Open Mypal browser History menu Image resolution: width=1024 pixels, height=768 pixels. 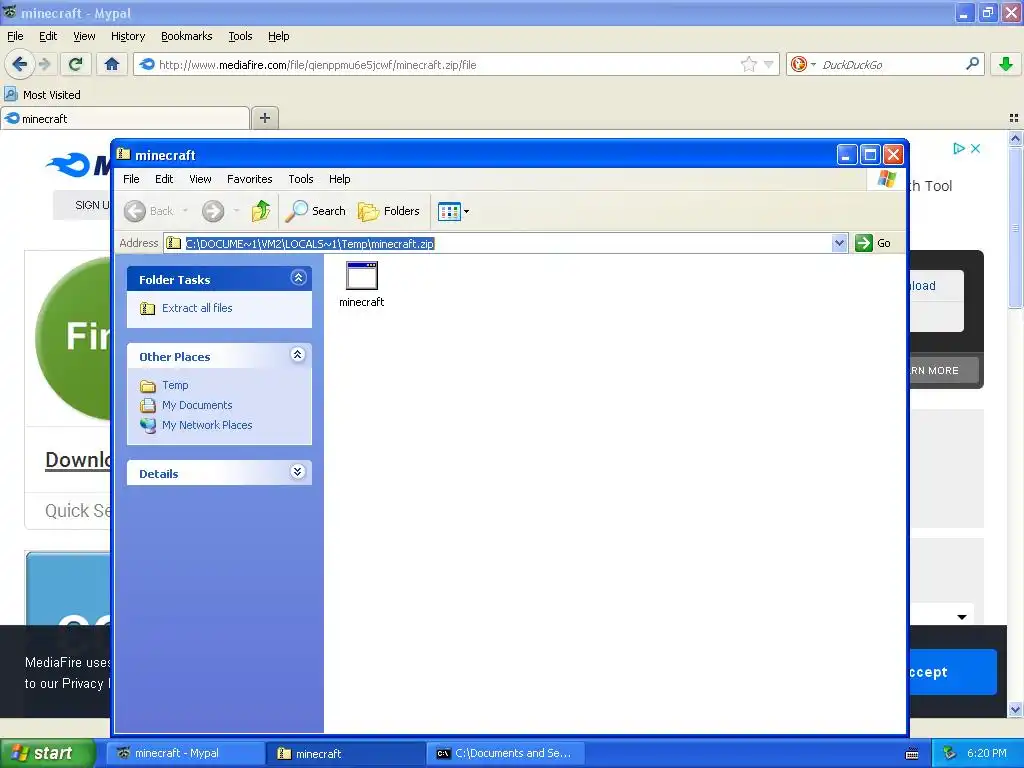[128, 36]
